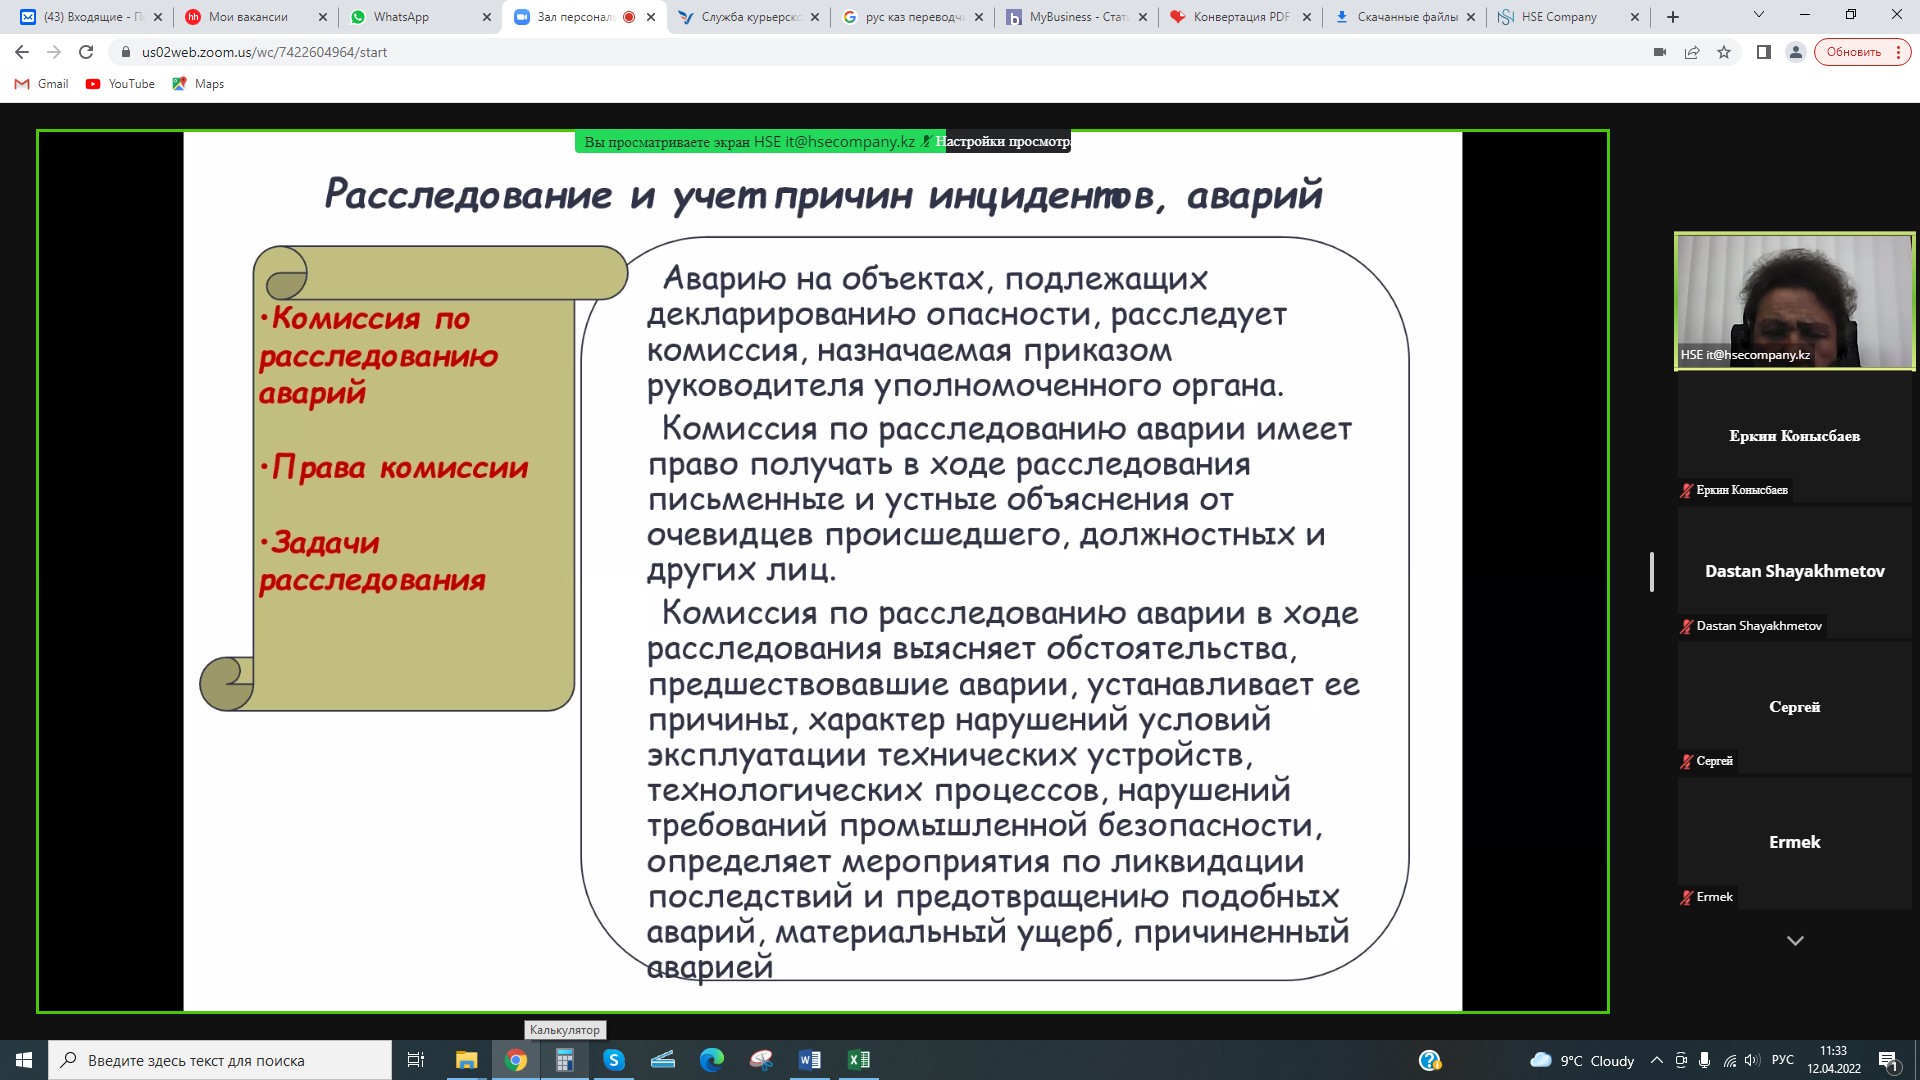This screenshot has width=1920, height=1080.
Task: Expand the tab search dropdown arrow
Action: point(1759,15)
